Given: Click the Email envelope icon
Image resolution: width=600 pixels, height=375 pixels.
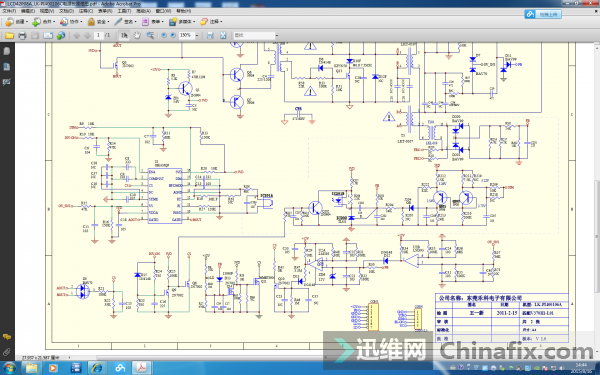Looking at the screenshot, I should click(x=48, y=36).
